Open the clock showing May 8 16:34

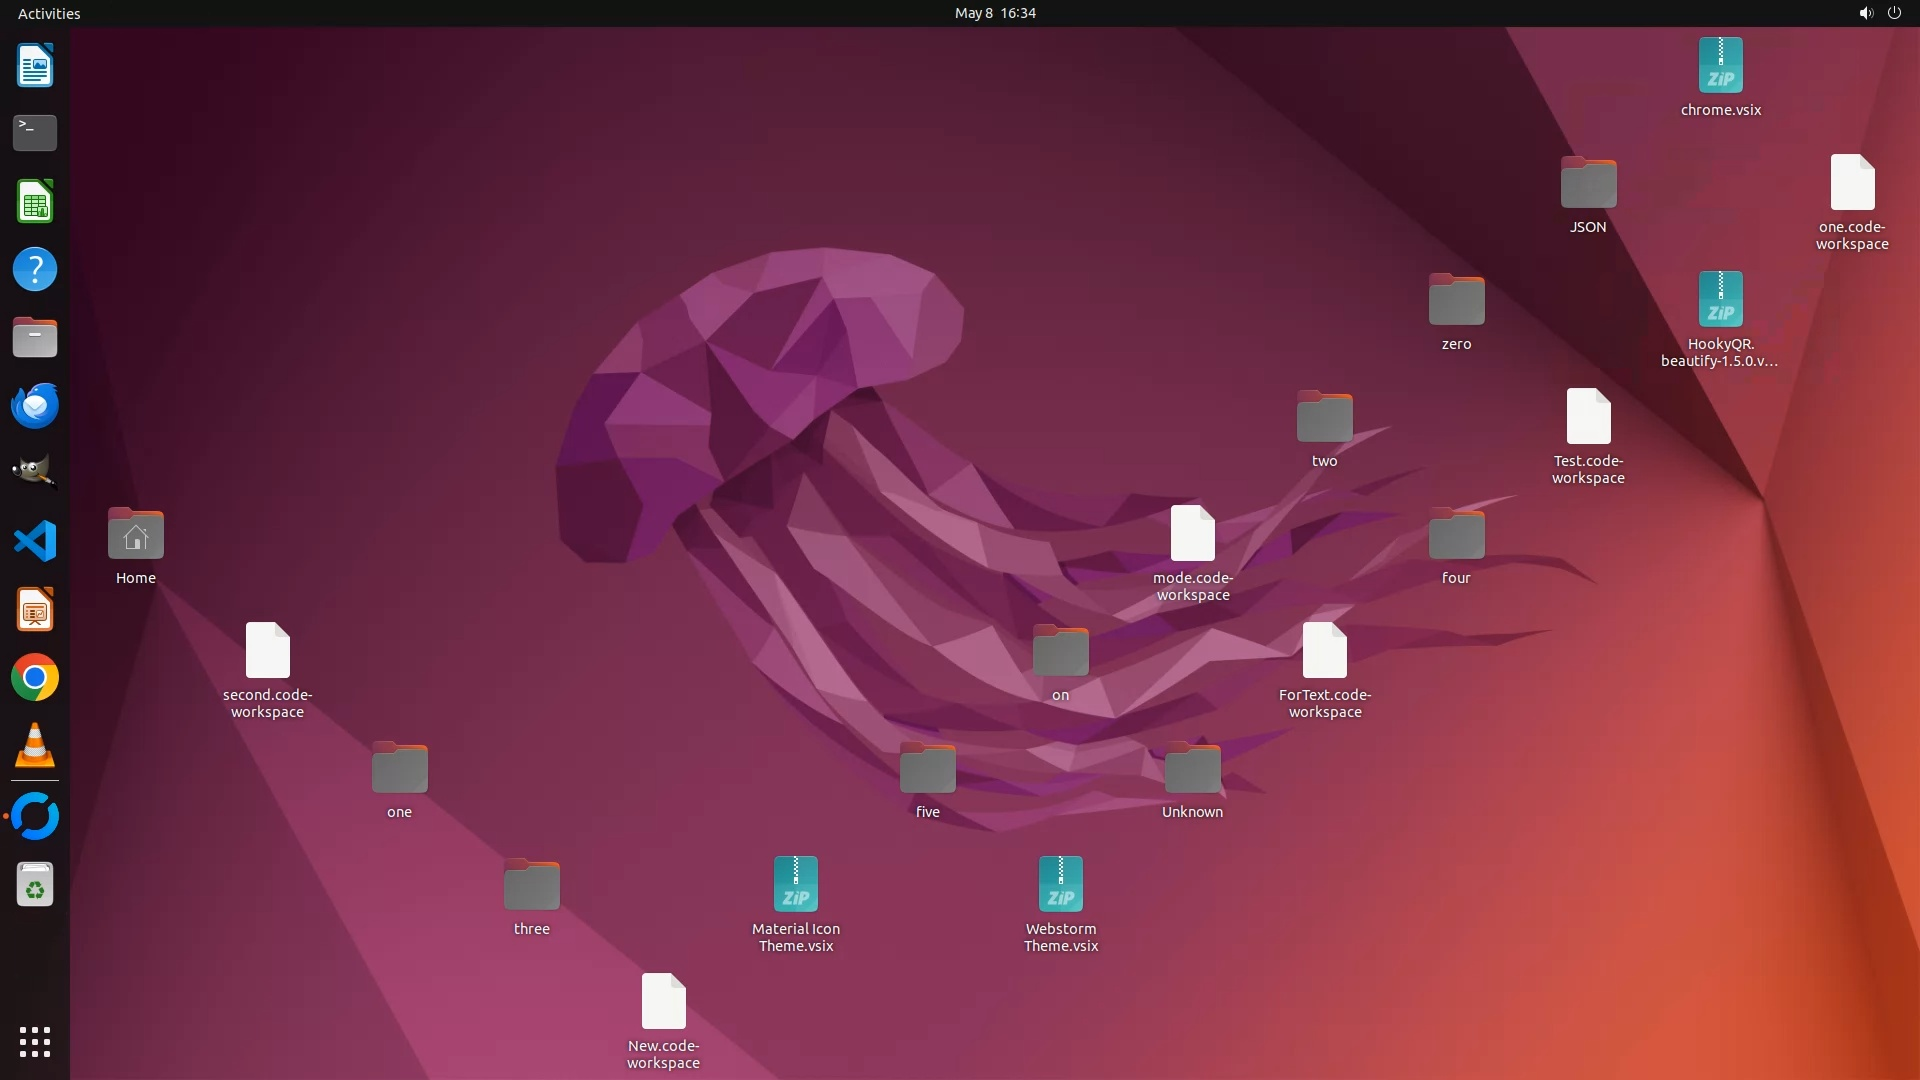995,13
